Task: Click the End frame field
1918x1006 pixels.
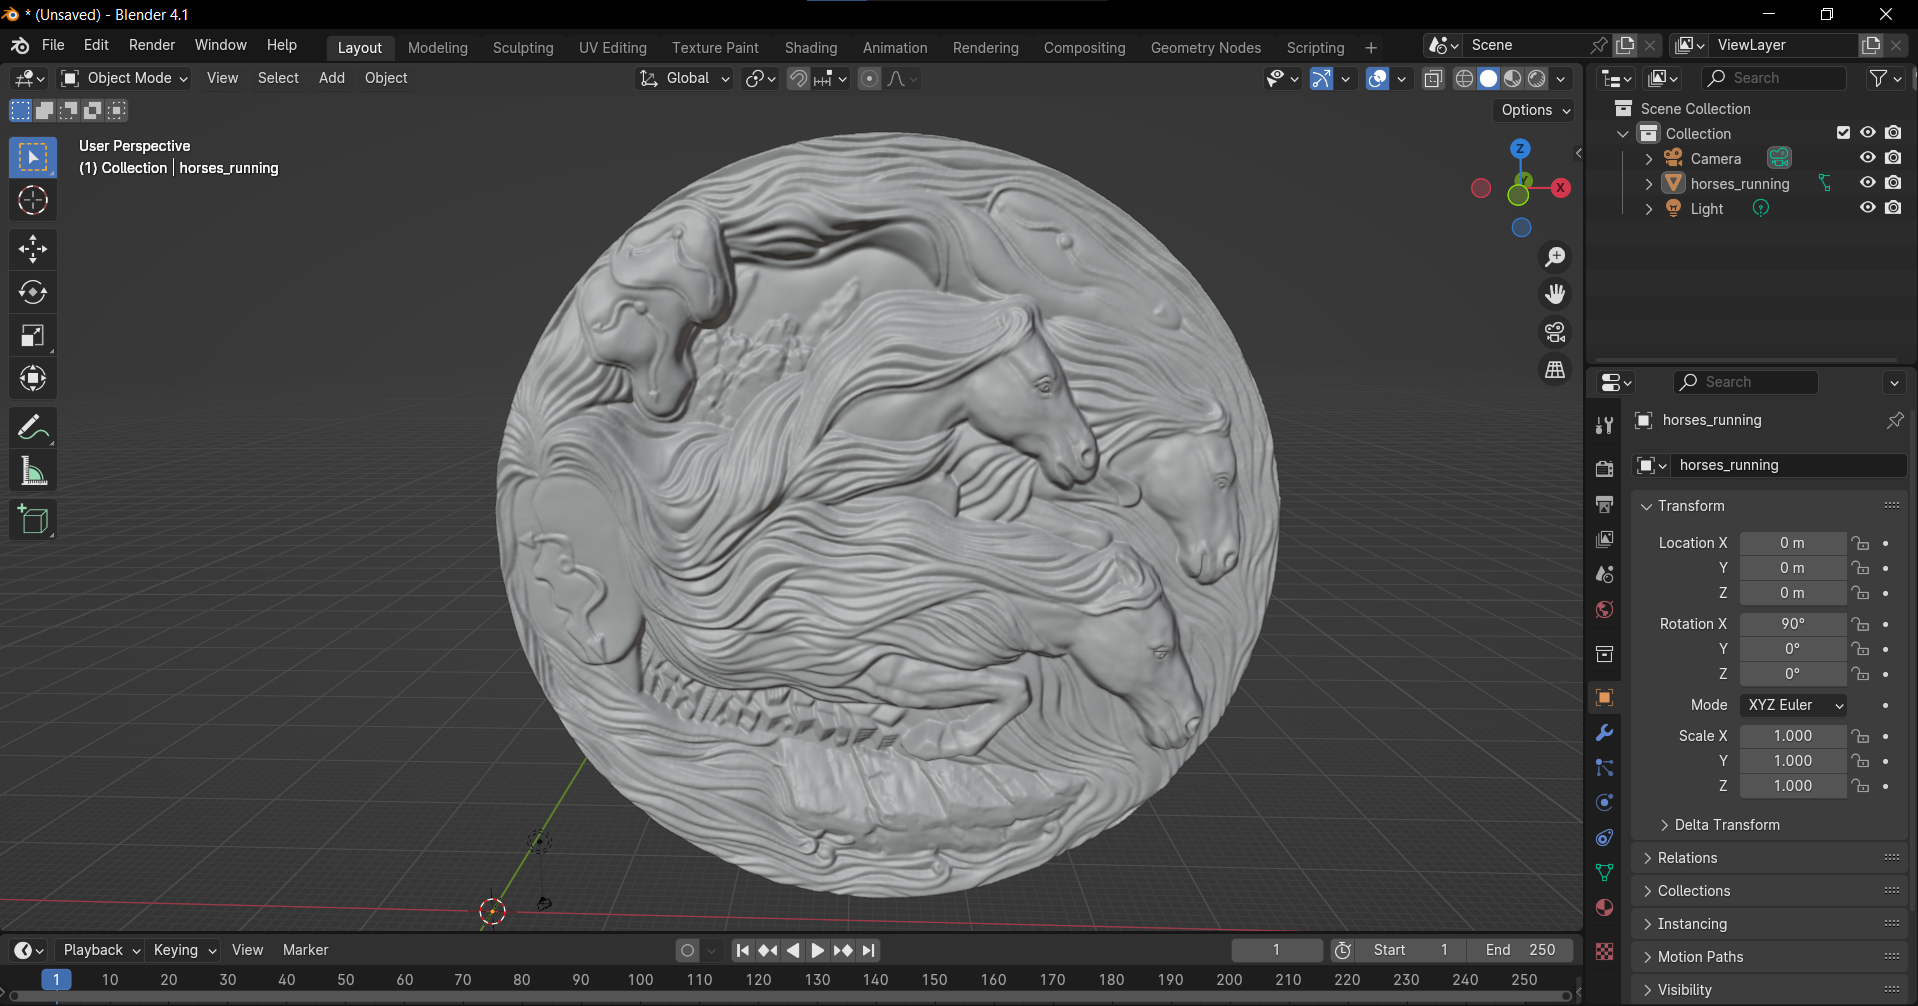Action: click(x=1520, y=950)
